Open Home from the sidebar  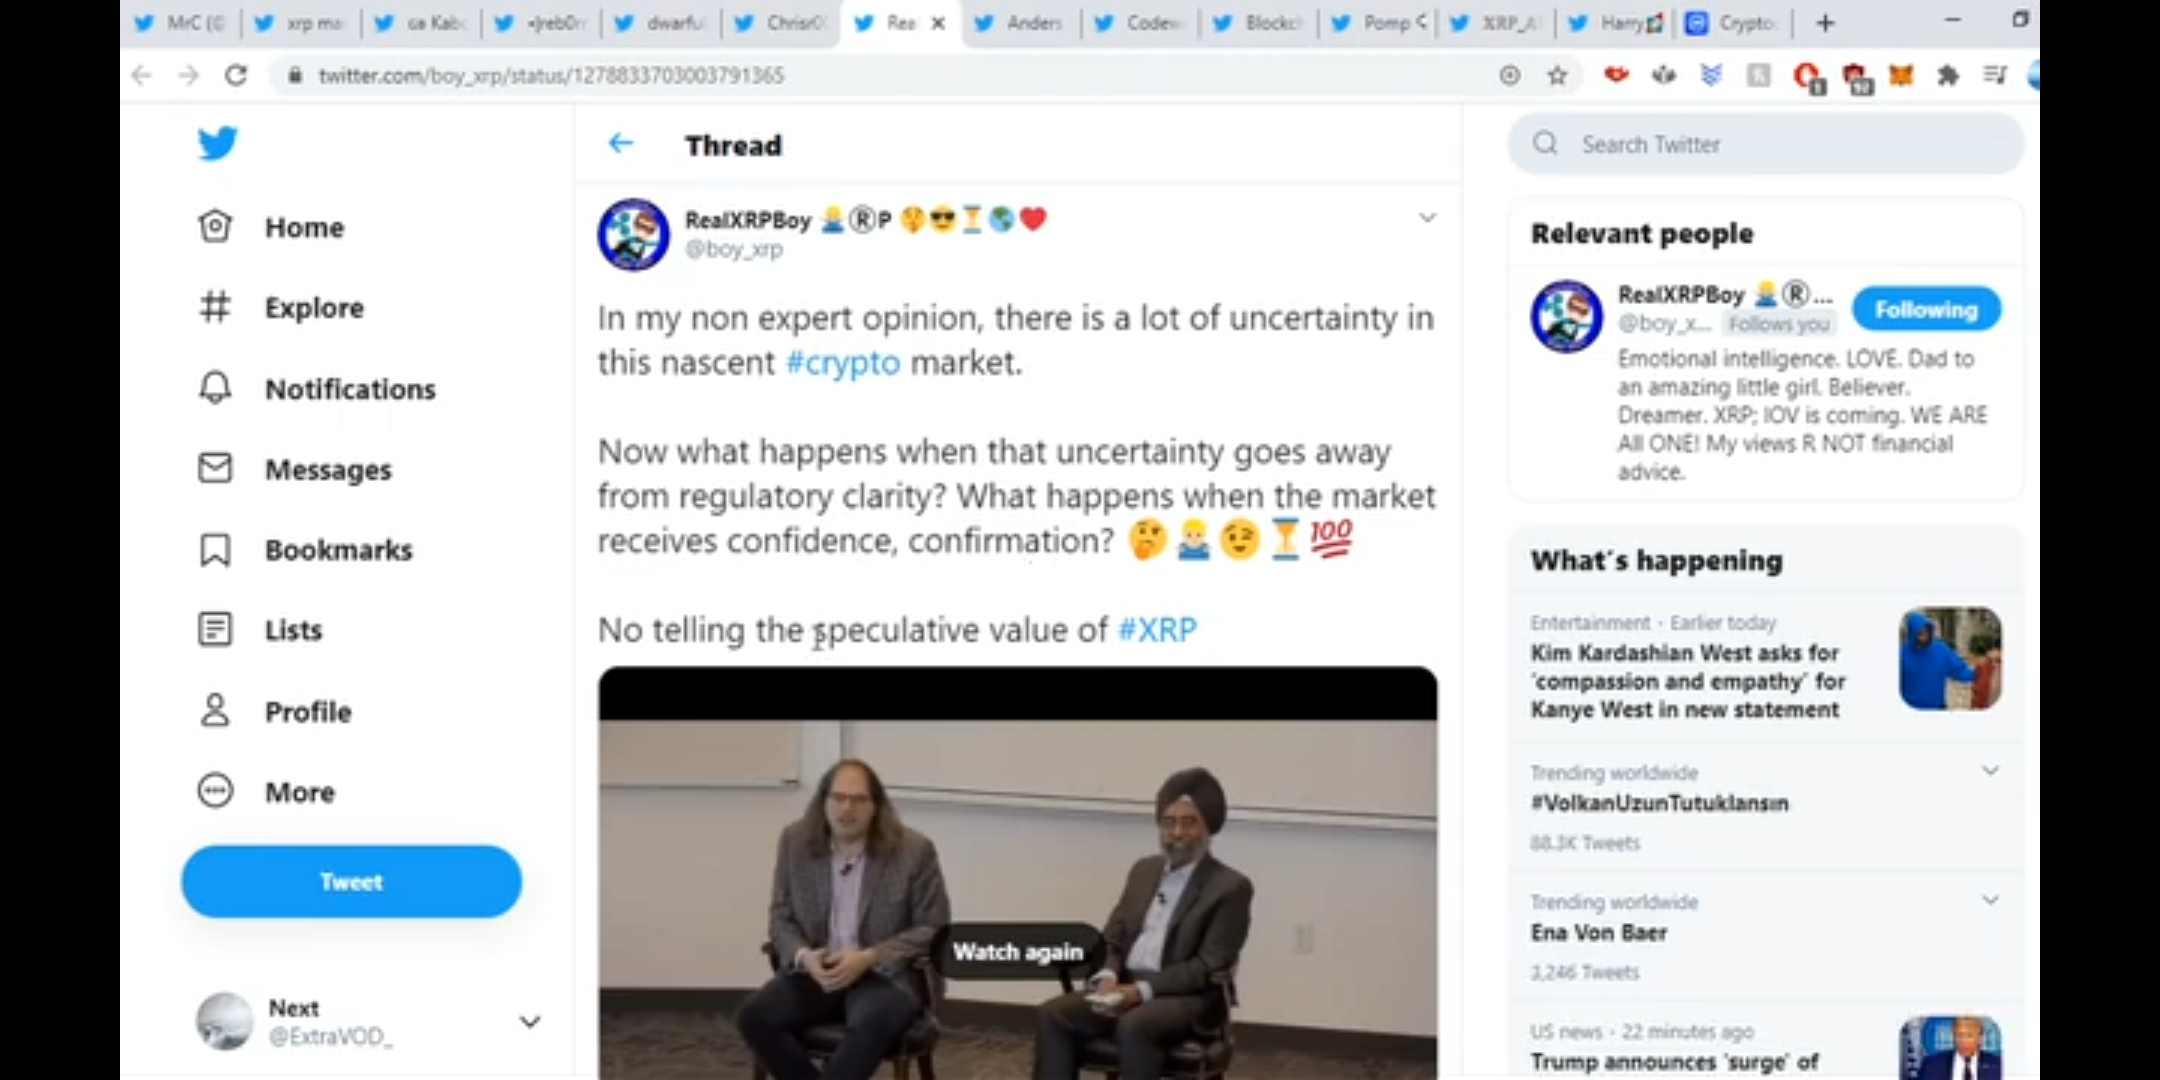click(x=271, y=227)
